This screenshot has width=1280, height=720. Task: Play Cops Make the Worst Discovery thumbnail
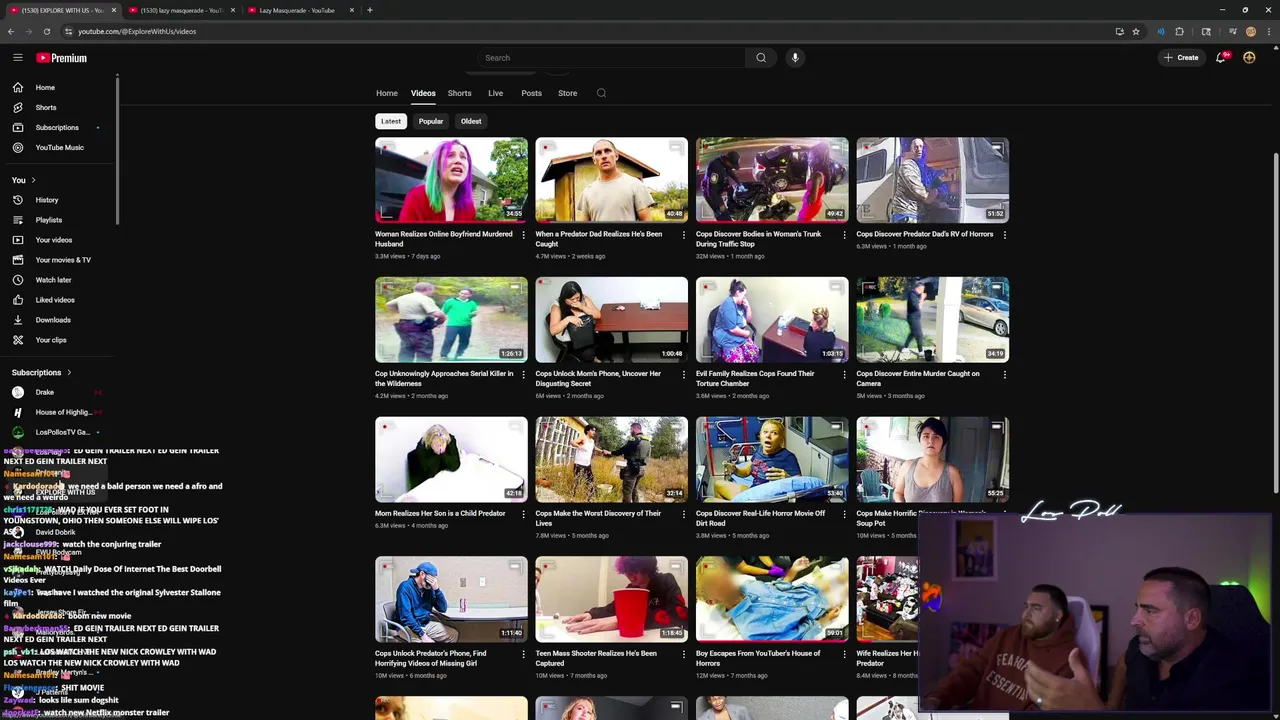coord(611,459)
